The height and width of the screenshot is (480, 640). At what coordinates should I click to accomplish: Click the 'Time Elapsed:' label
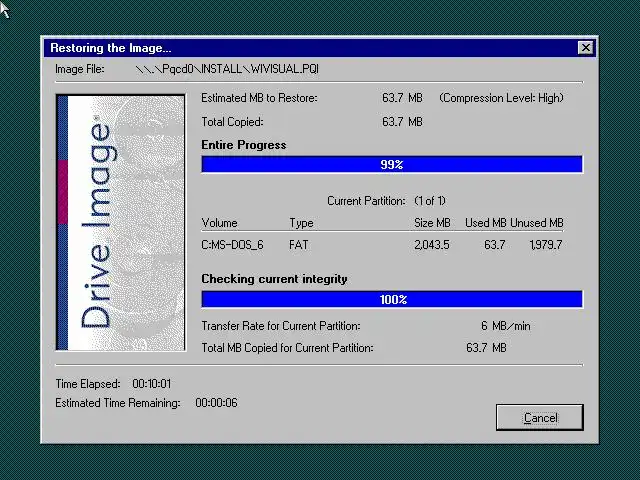click(88, 384)
